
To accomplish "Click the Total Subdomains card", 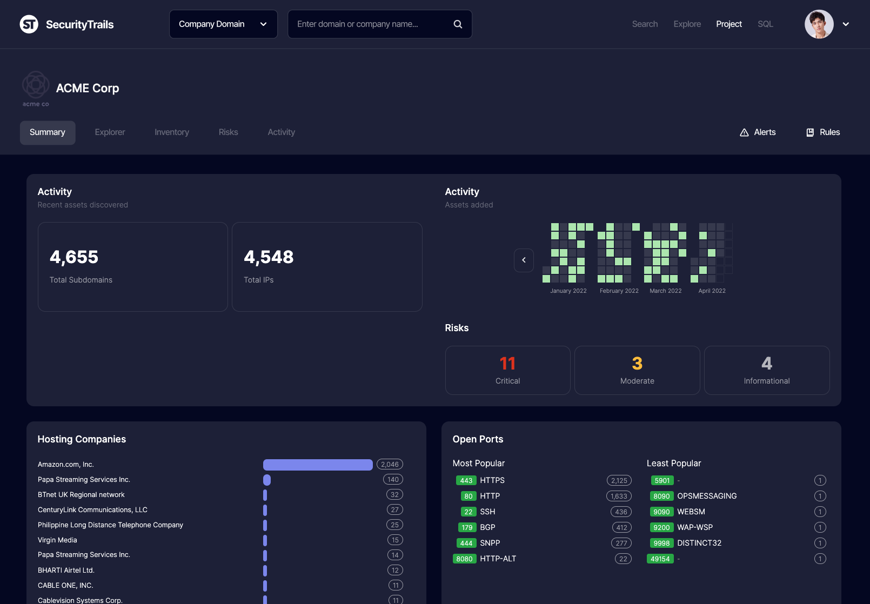I will pos(133,267).
